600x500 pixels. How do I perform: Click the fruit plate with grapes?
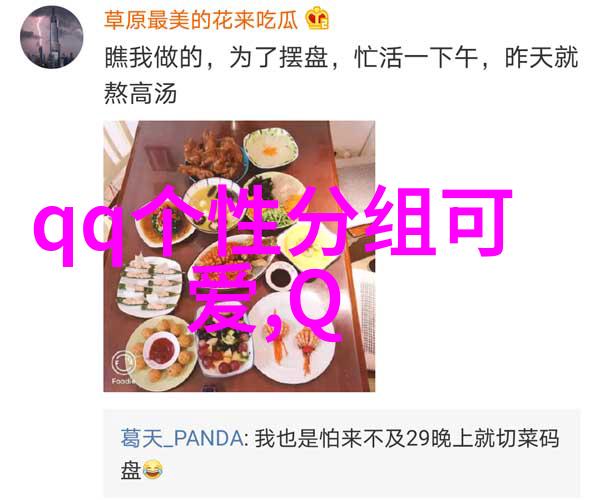223,352
